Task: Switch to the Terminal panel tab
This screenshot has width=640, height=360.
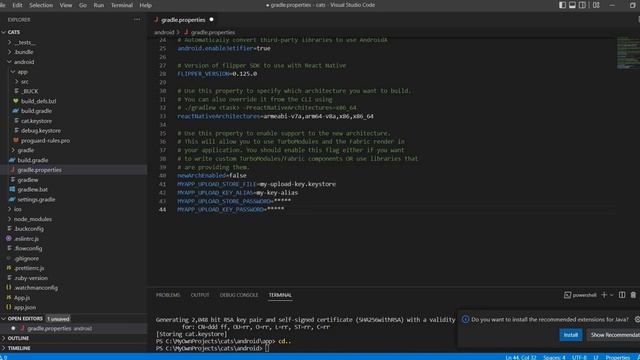Action: (x=280, y=295)
